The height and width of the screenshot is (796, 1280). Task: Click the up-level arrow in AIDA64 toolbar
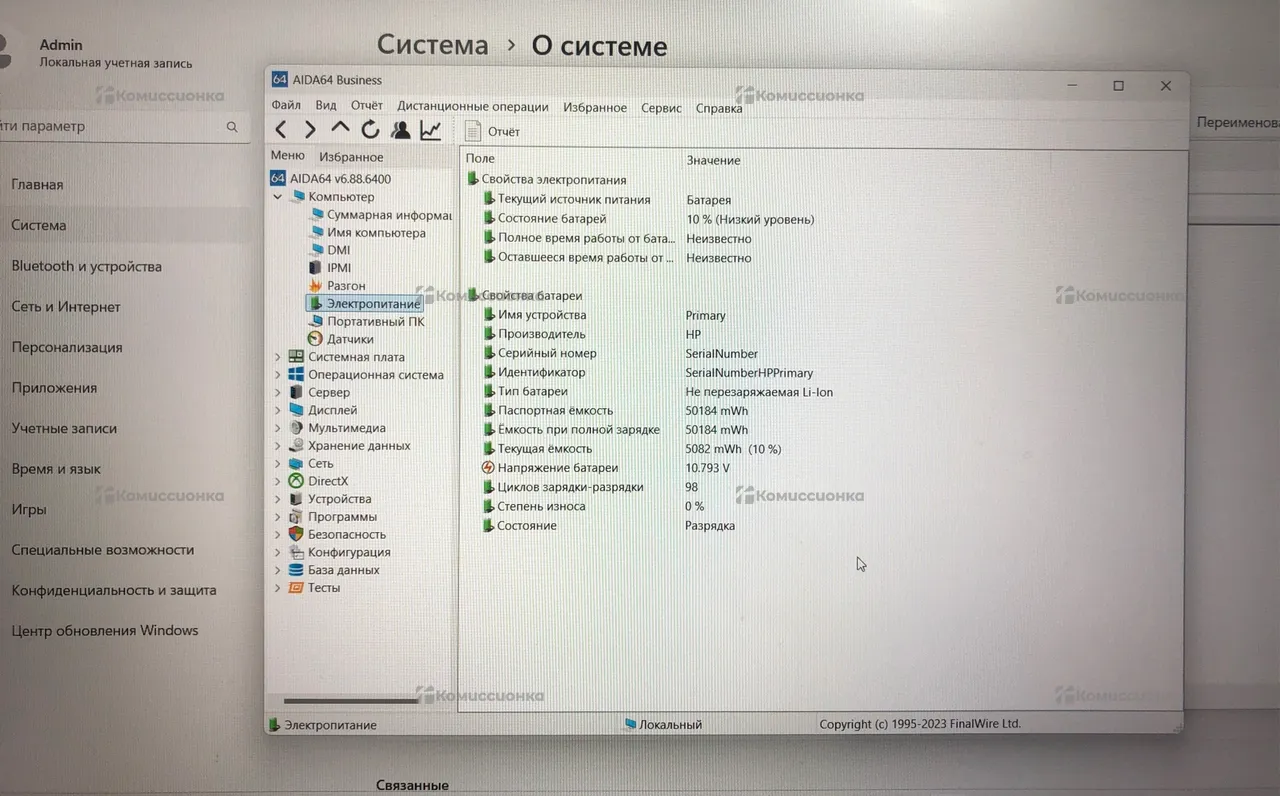[340, 128]
